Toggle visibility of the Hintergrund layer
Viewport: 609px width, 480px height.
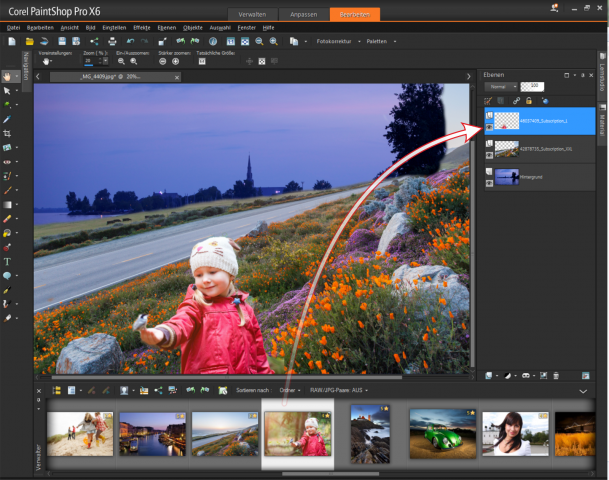pyautogui.click(x=488, y=182)
